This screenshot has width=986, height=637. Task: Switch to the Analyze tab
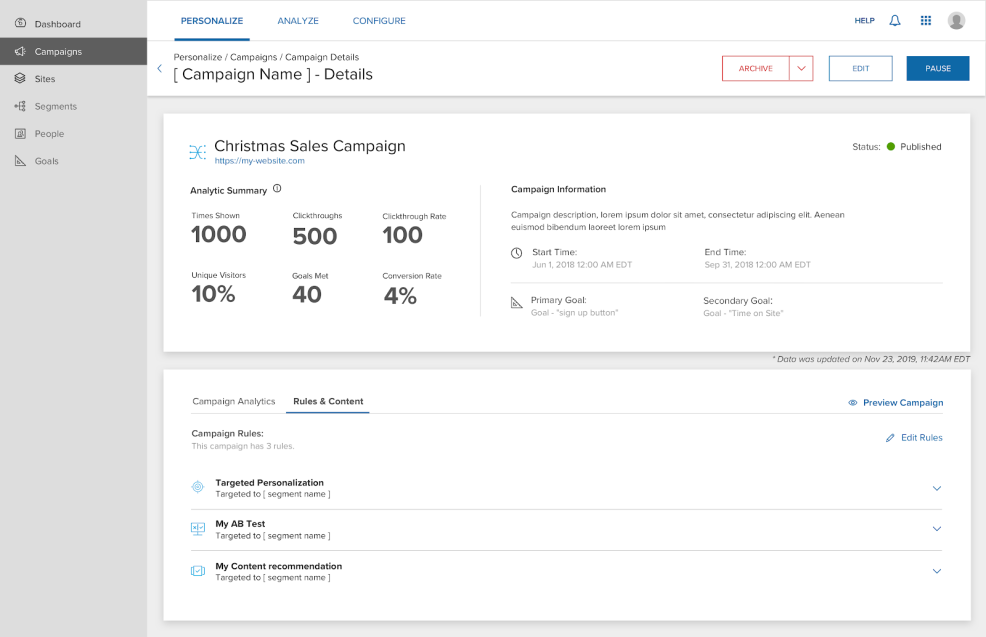tap(298, 20)
